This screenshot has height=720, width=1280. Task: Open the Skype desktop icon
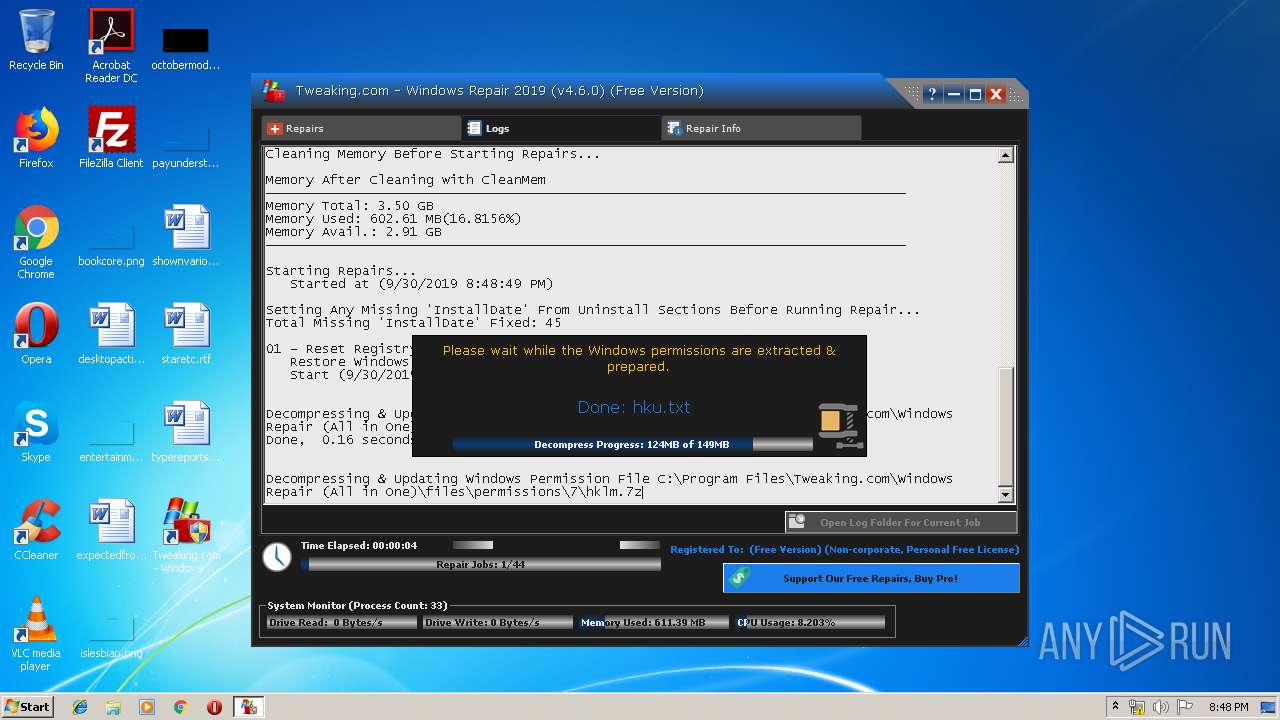(36, 432)
